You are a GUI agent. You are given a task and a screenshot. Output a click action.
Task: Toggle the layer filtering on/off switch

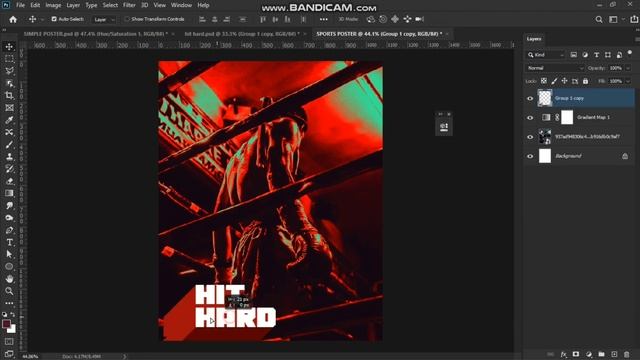point(630,53)
